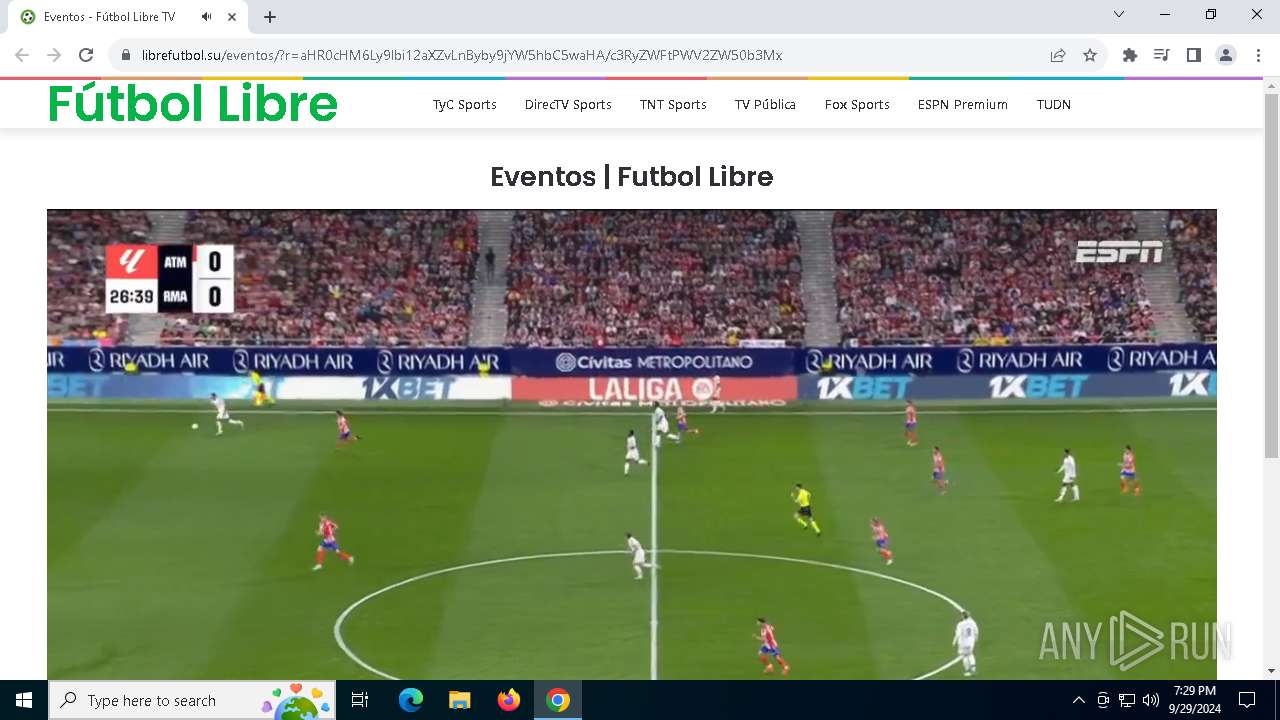Click the scrollbar up arrow
This screenshot has width=1280, height=720.
tap(1271, 86)
